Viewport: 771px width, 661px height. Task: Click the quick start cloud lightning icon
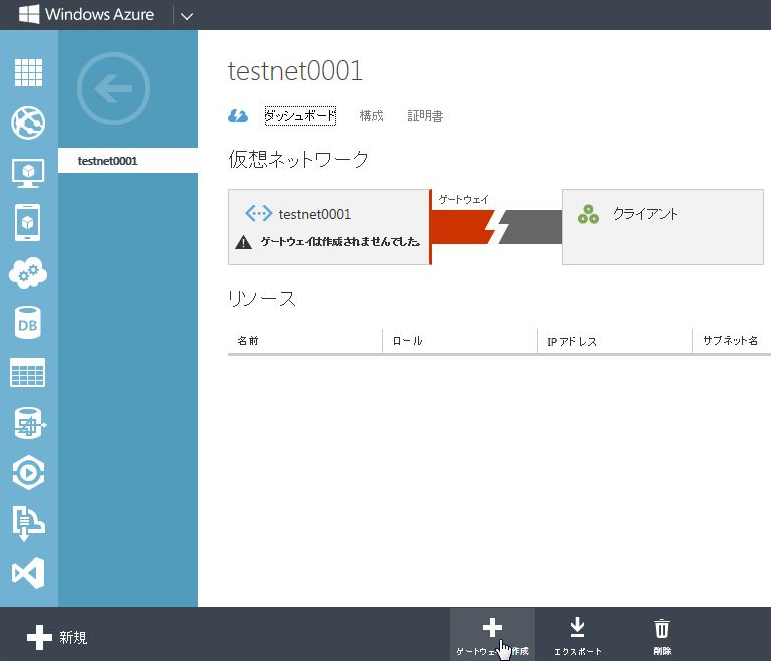click(238, 116)
